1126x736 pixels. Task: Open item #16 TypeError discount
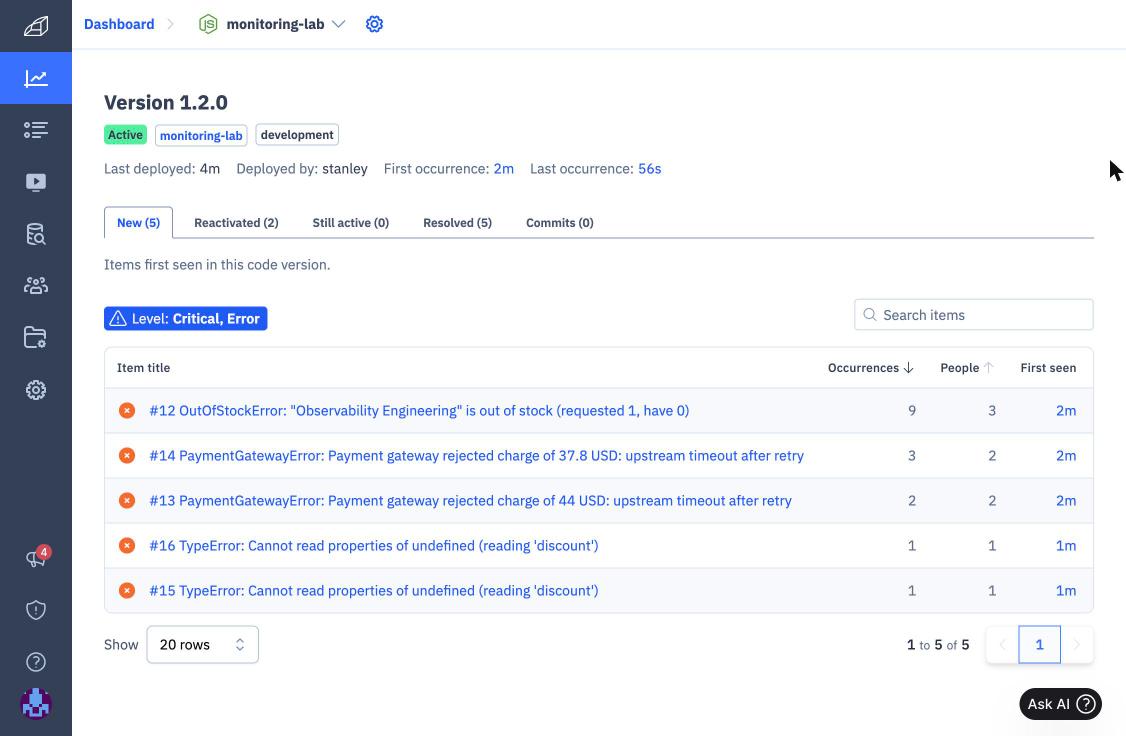374,546
